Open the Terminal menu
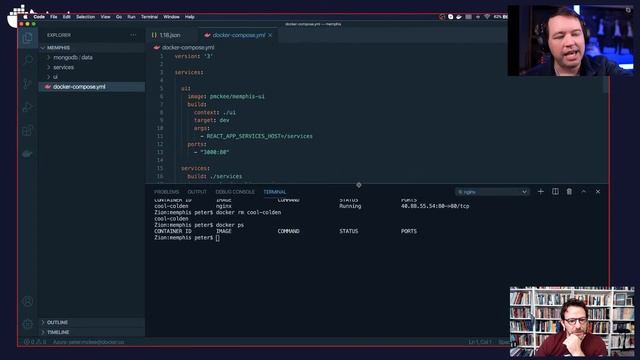Viewport: 640px width, 360px height. pyautogui.click(x=149, y=17)
